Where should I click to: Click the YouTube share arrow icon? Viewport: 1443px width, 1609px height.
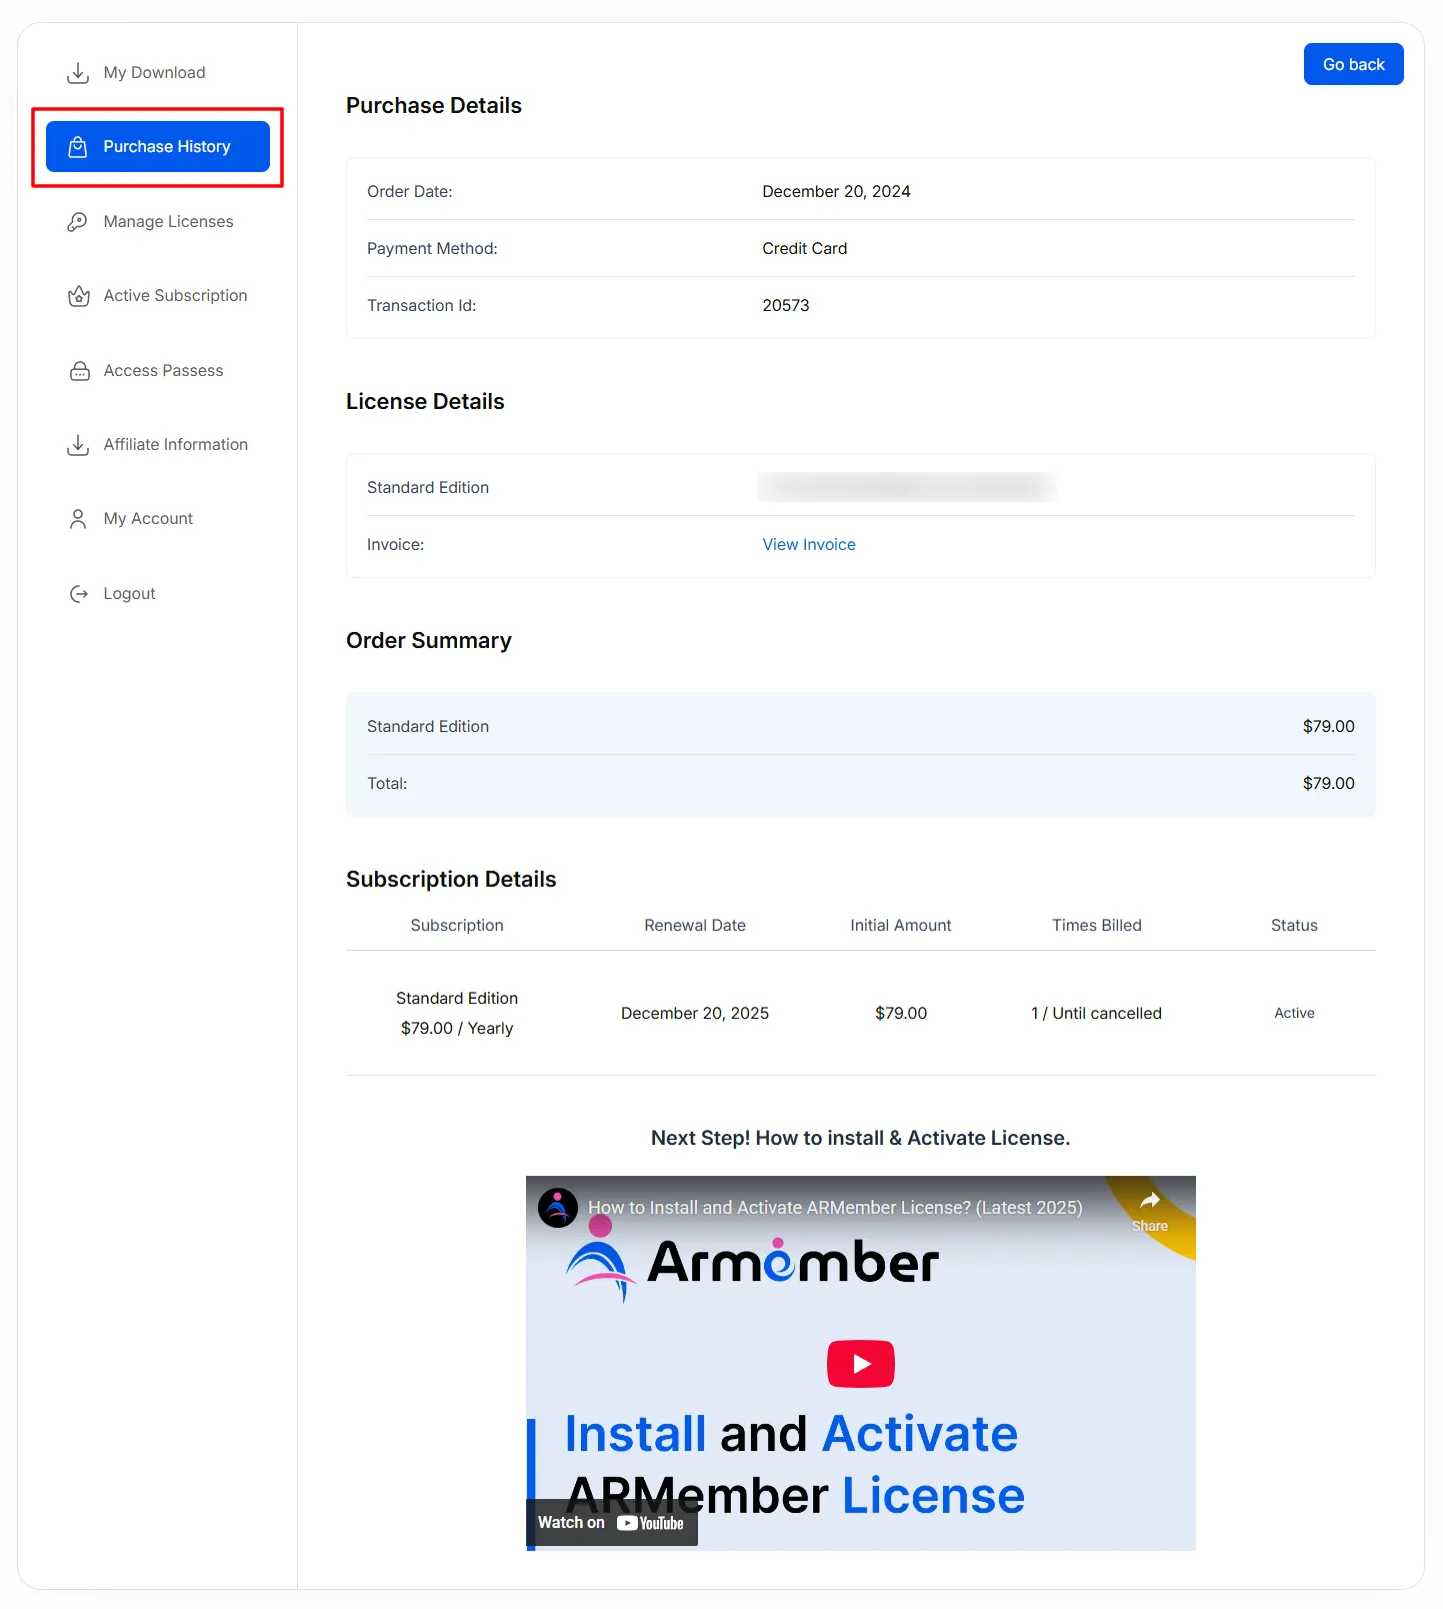[1149, 1202]
